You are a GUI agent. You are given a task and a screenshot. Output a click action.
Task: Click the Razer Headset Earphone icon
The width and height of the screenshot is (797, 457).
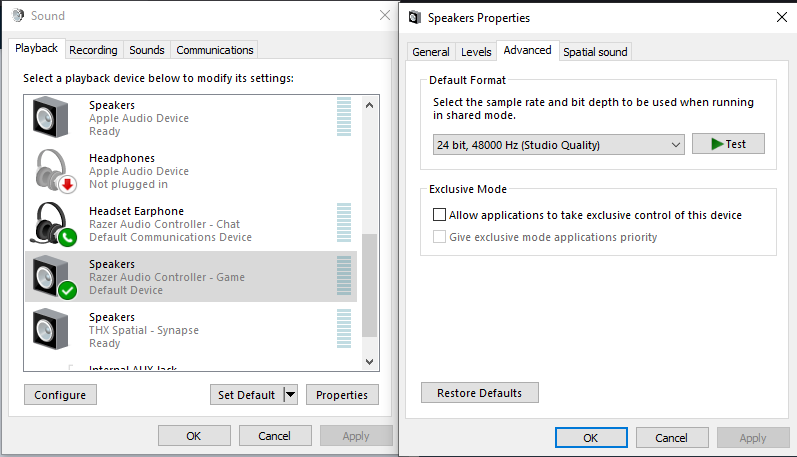click(55, 224)
